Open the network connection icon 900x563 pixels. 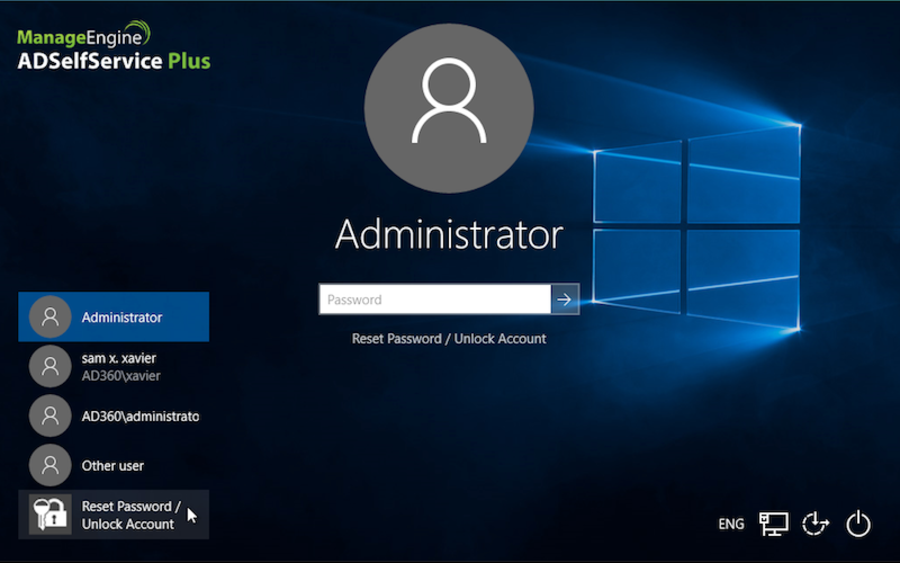773,524
